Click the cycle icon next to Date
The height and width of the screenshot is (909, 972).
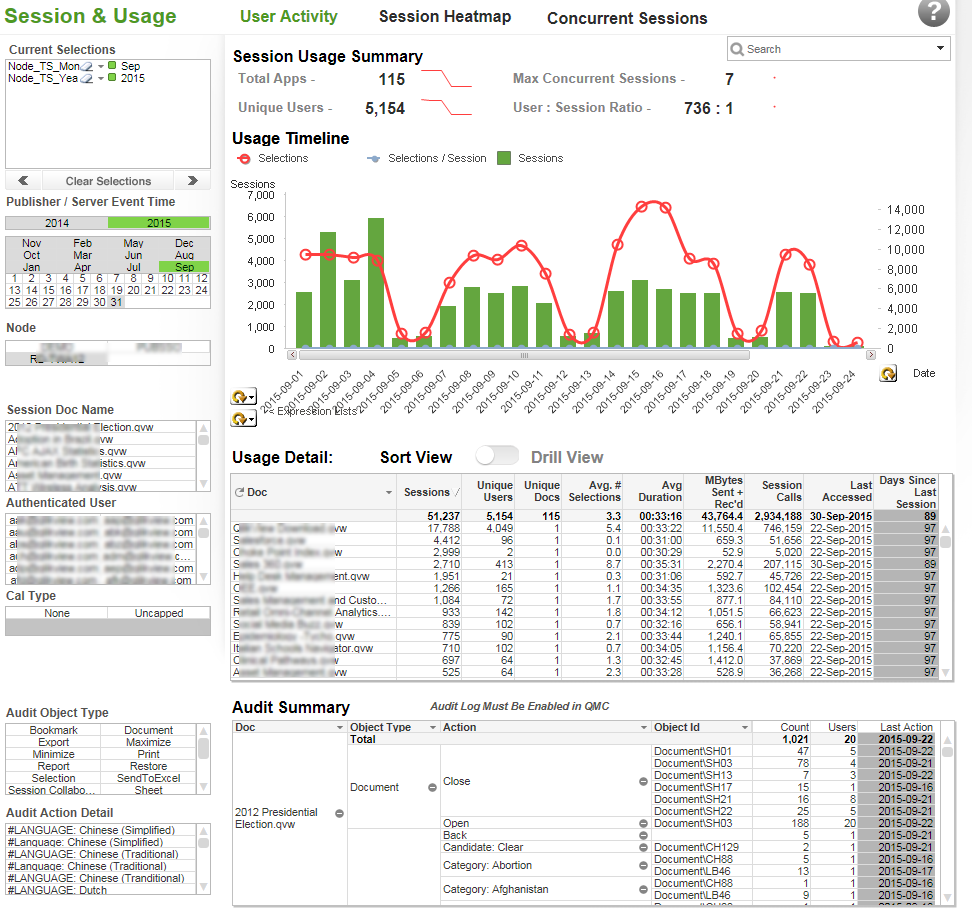pos(888,373)
